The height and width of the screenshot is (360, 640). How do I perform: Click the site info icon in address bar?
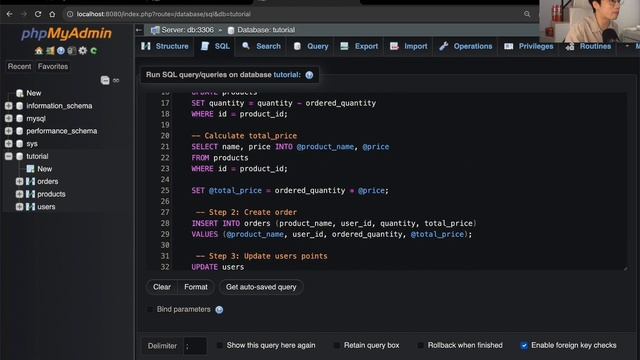click(70, 14)
